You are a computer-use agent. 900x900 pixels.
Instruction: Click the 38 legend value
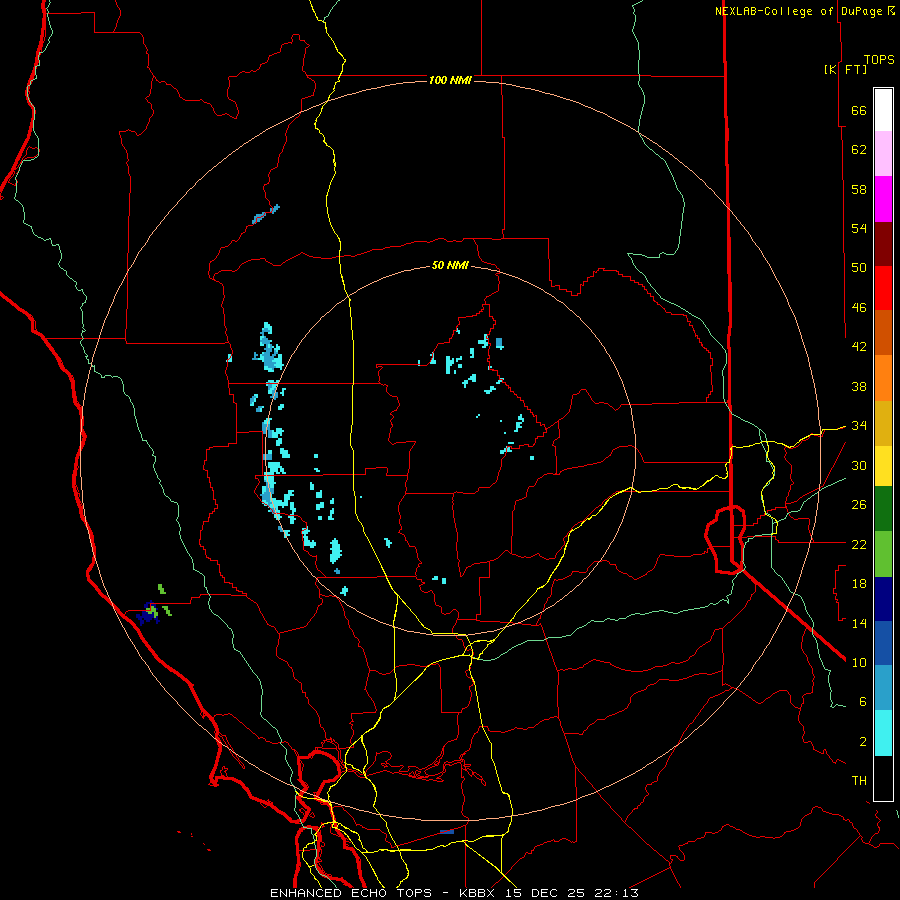tap(859, 386)
